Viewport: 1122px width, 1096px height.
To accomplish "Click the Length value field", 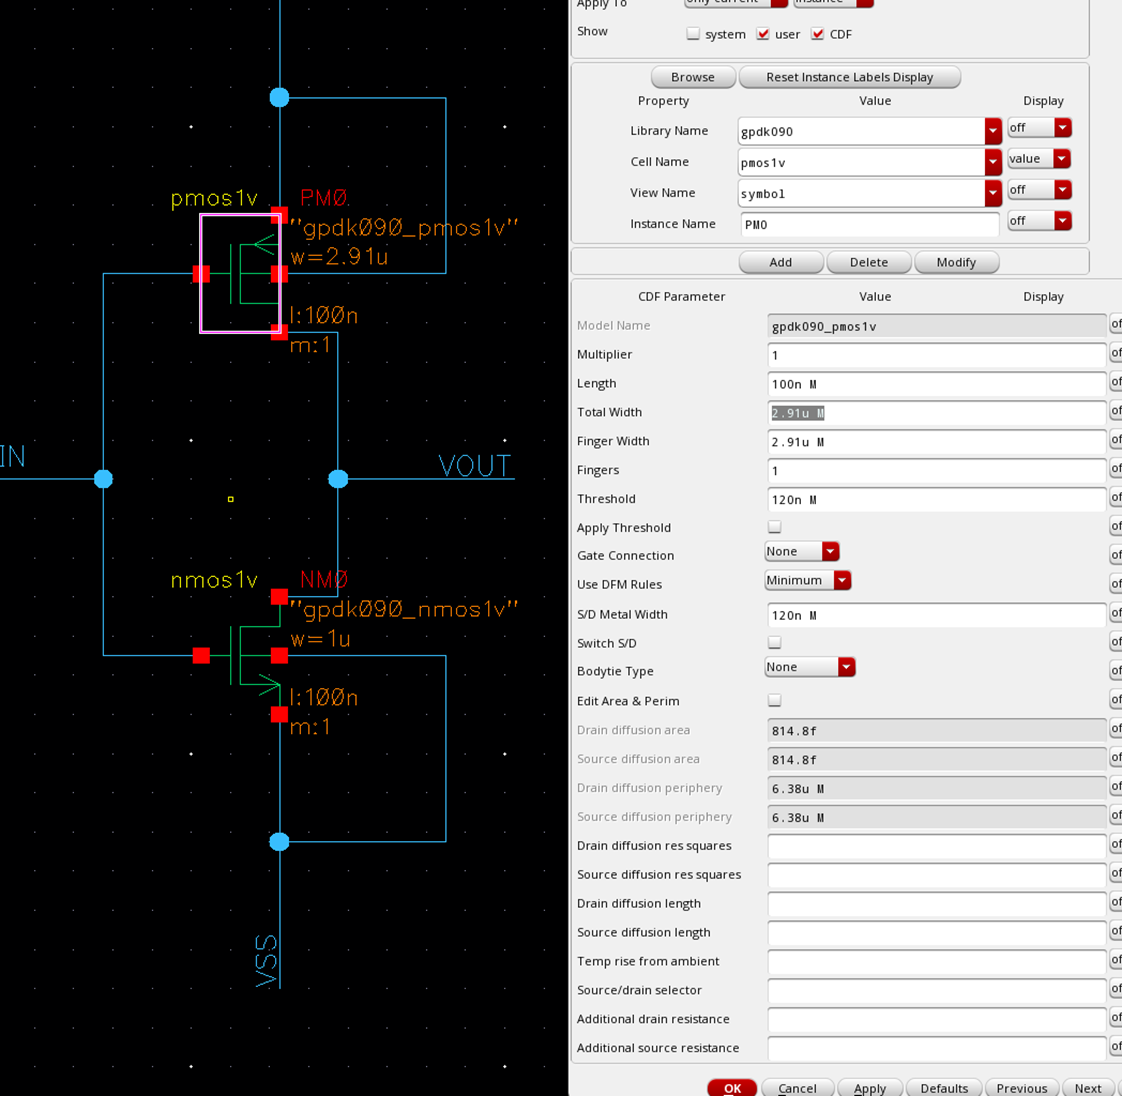I will point(936,383).
